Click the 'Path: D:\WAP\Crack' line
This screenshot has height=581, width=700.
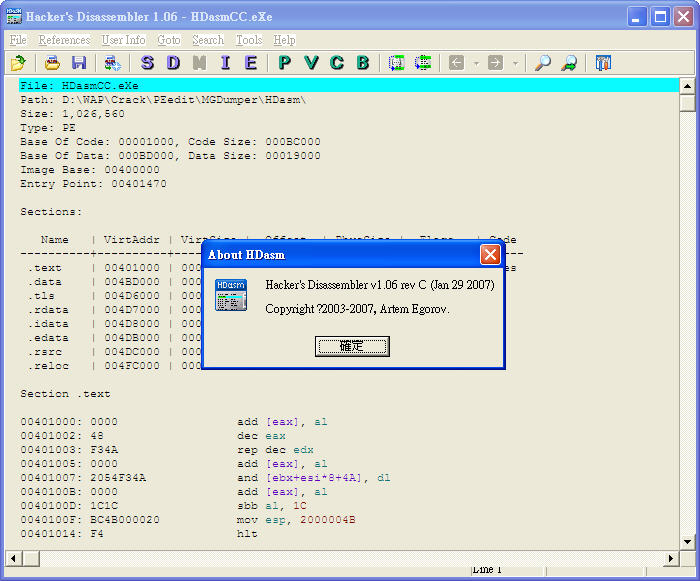point(163,100)
